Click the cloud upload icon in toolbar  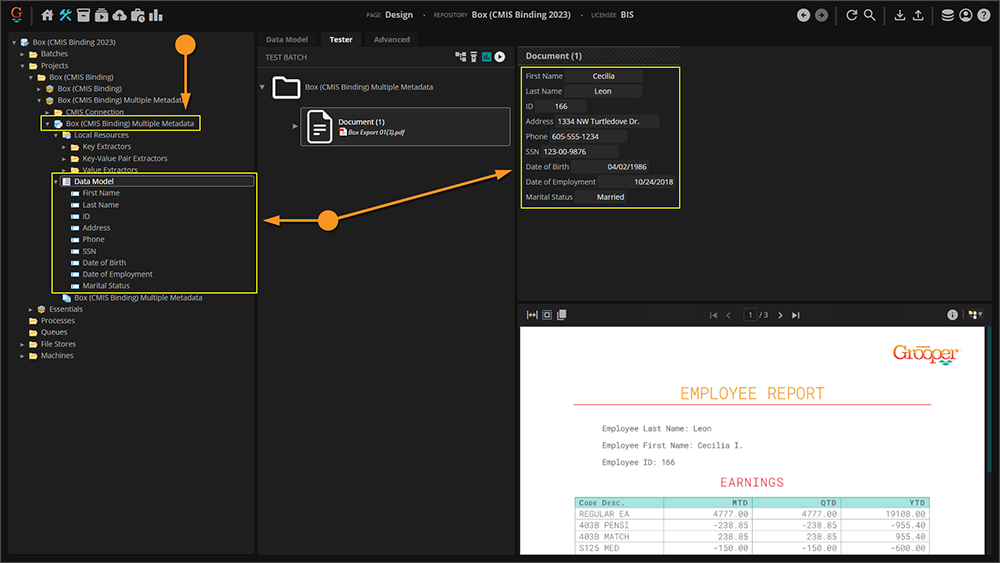point(120,15)
